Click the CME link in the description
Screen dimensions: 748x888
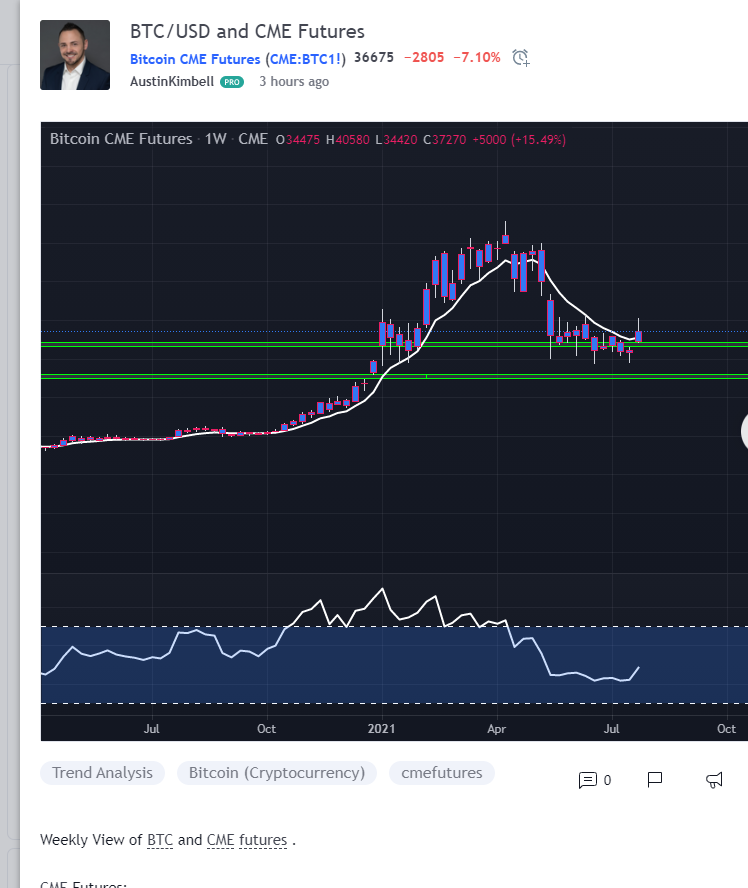click(x=220, y=840)
